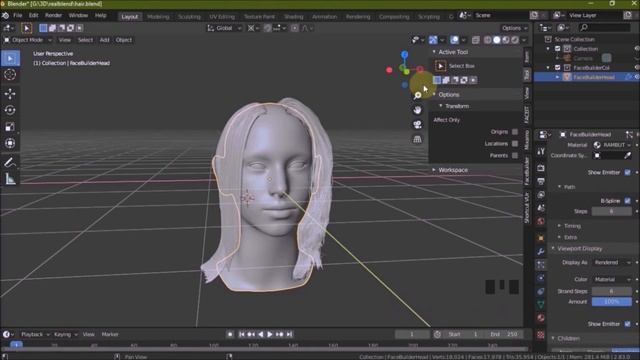Select the Scale tool
640x360 pixels.
pyautogui.click(x=10, y=127)
